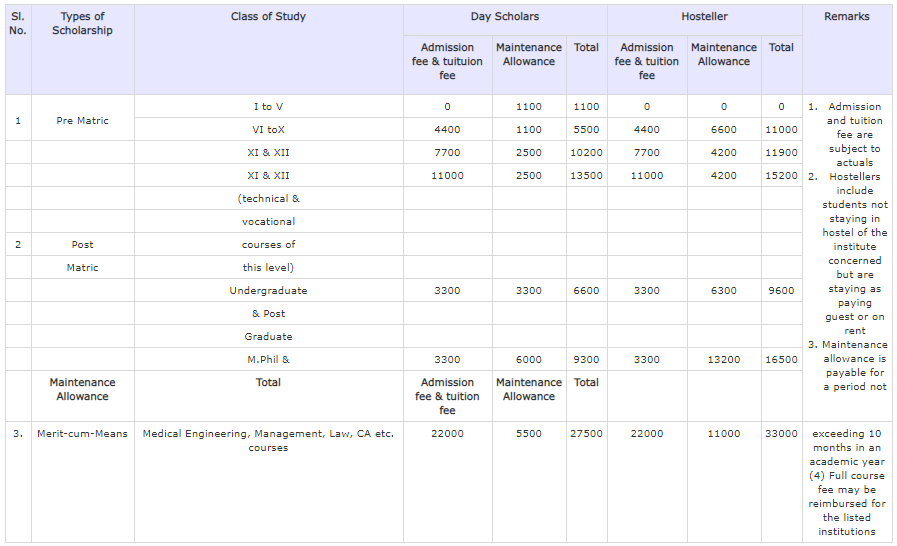Select the '27500' Merit-cum-Means total

pyautogui.click(x=586, y=434)
